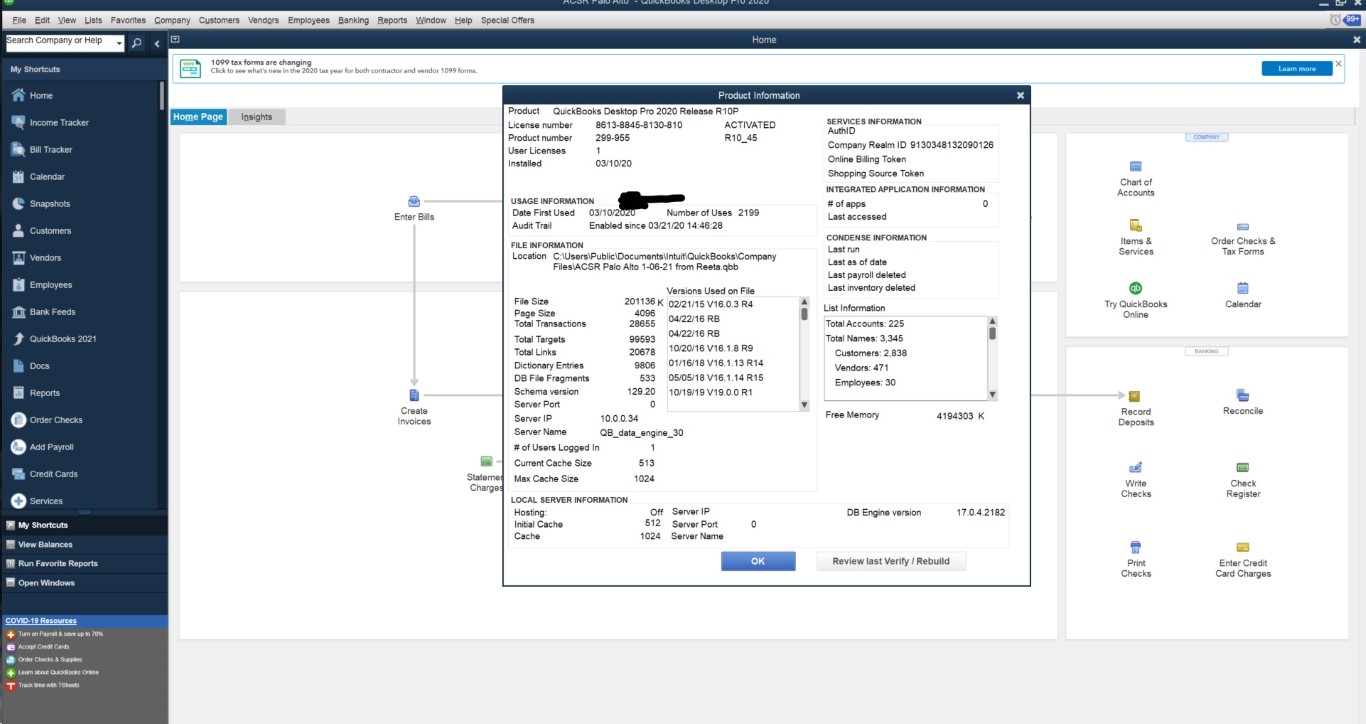Click the Create Invoices icon on Home page
The image size is (1366, 724).
pos(414,396)
